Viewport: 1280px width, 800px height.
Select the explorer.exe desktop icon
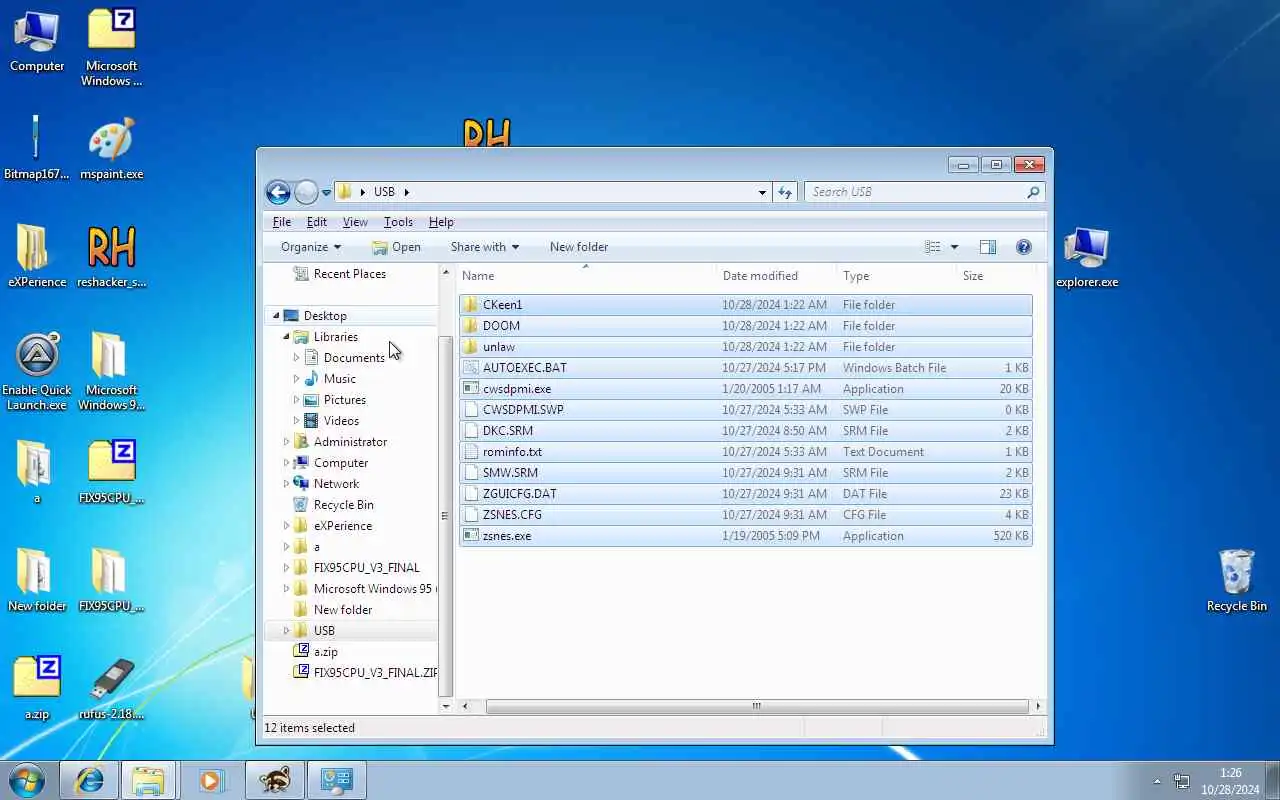tap(1087, 258)
